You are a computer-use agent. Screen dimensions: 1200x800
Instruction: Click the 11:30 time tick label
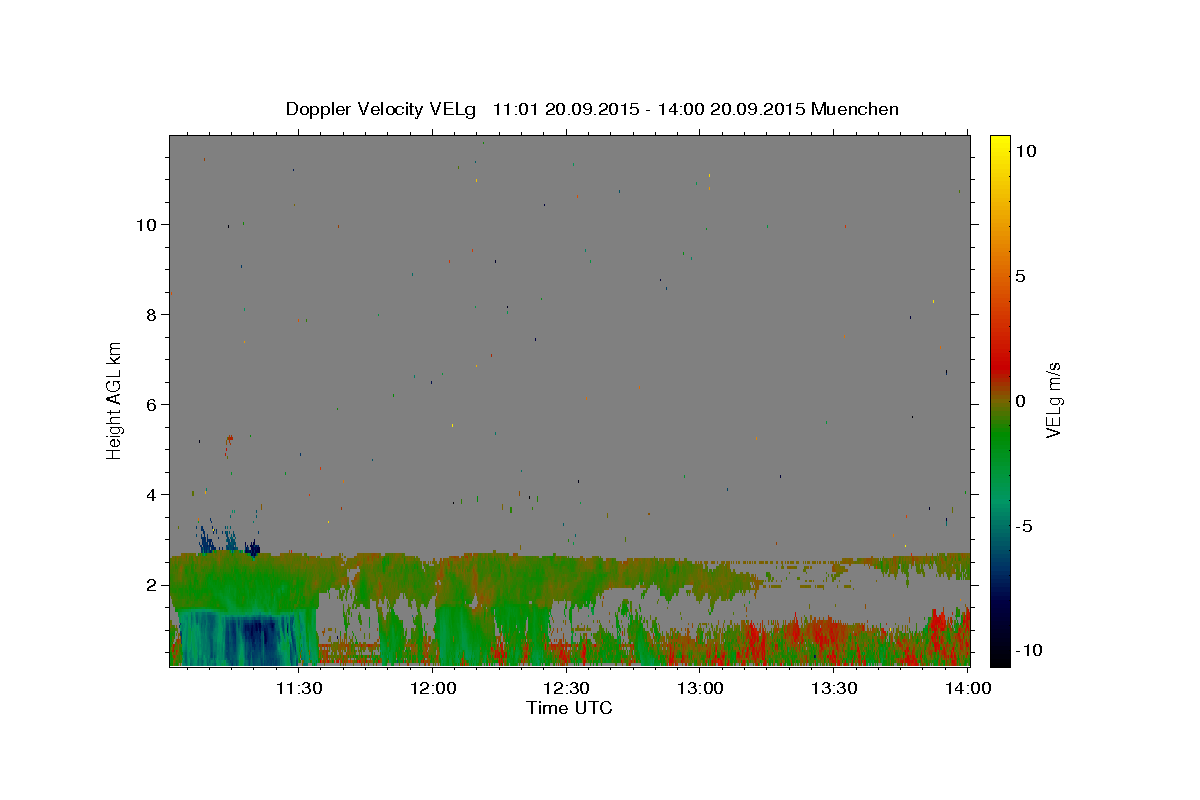point(299,688)
